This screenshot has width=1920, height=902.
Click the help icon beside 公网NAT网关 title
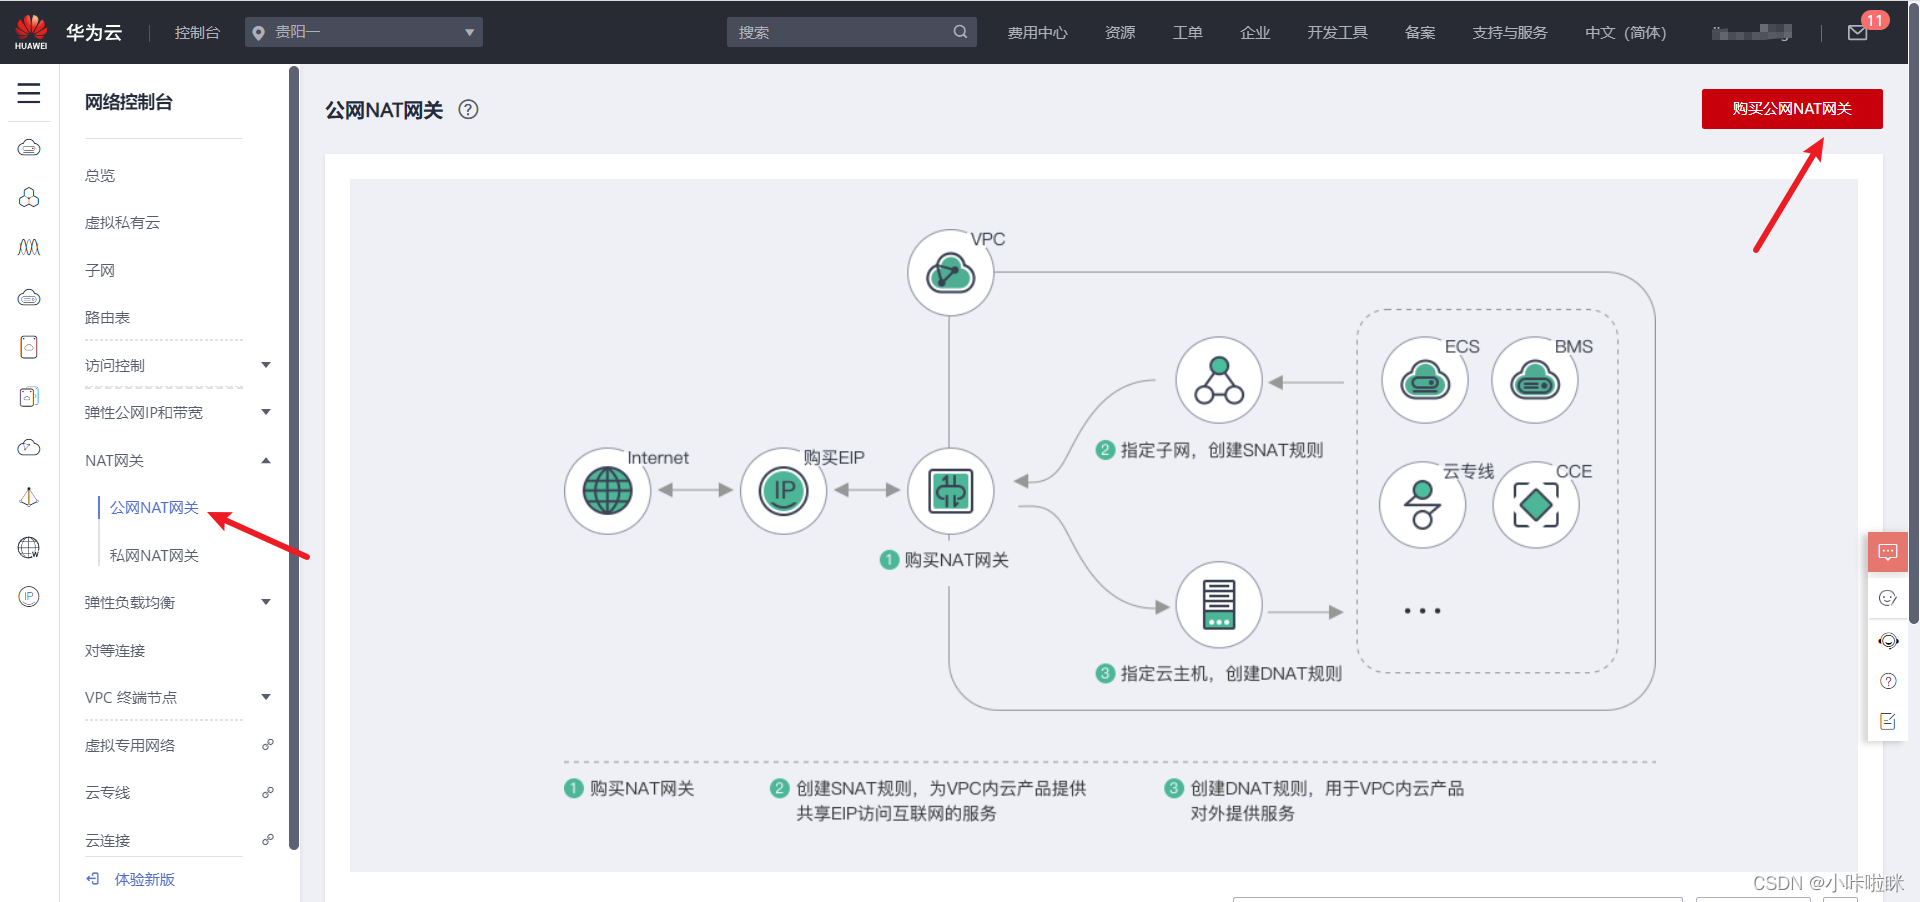[x=467, y=110]
